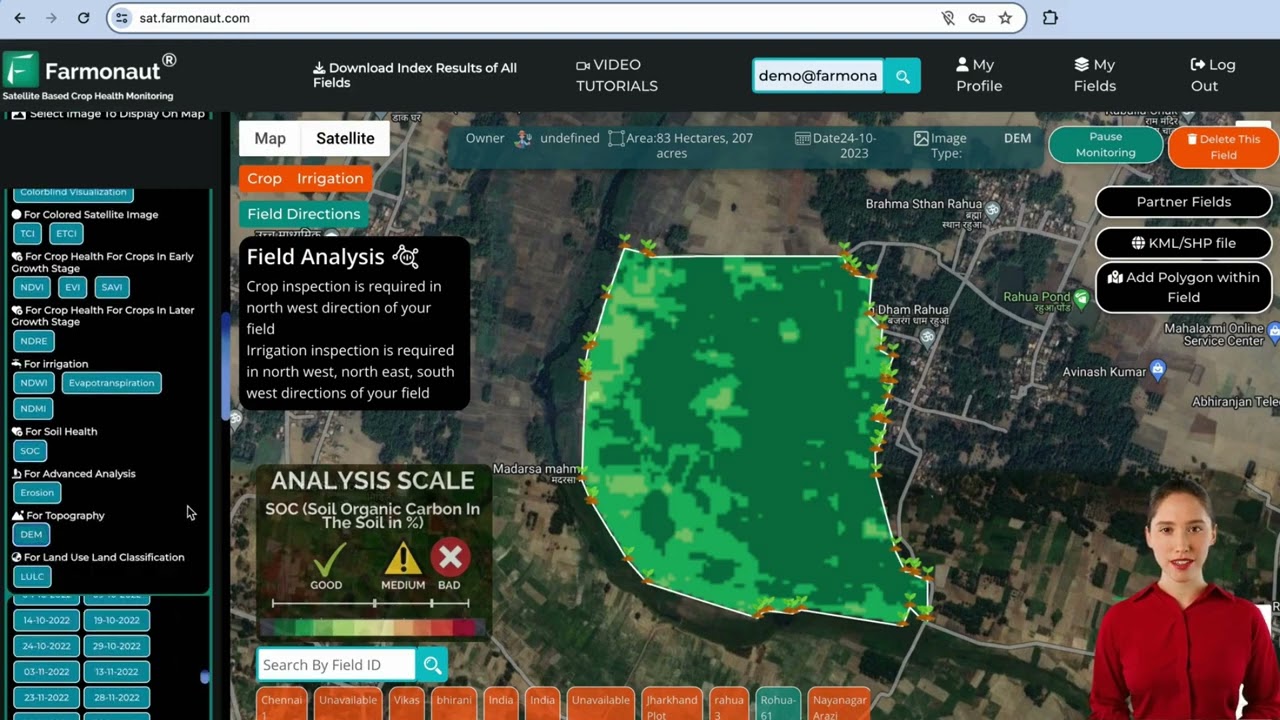Load imagery date 23-11-2022
The width and height of the screenshot is (1280, 720).
47,698
